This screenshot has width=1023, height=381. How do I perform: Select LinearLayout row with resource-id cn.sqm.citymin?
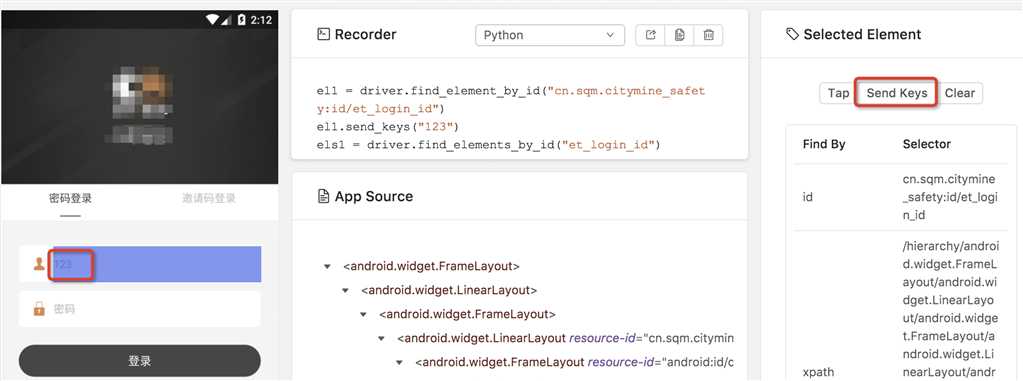coord(565,338)
